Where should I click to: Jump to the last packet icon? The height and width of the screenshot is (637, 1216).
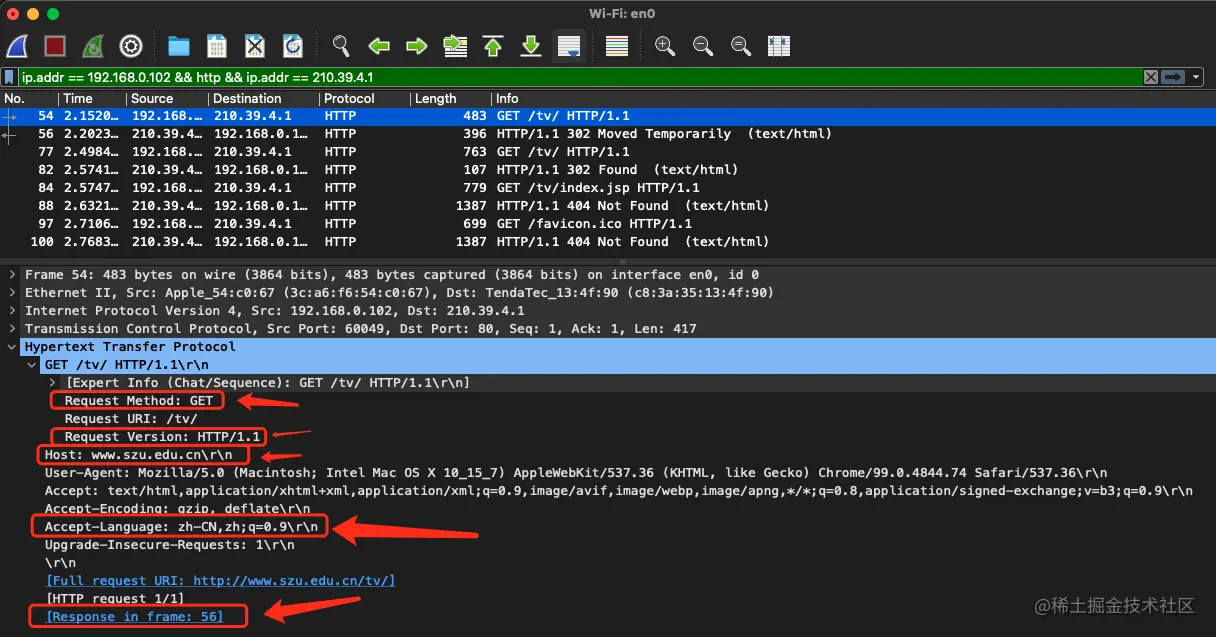pyautogui.click(x=531, y=46)
